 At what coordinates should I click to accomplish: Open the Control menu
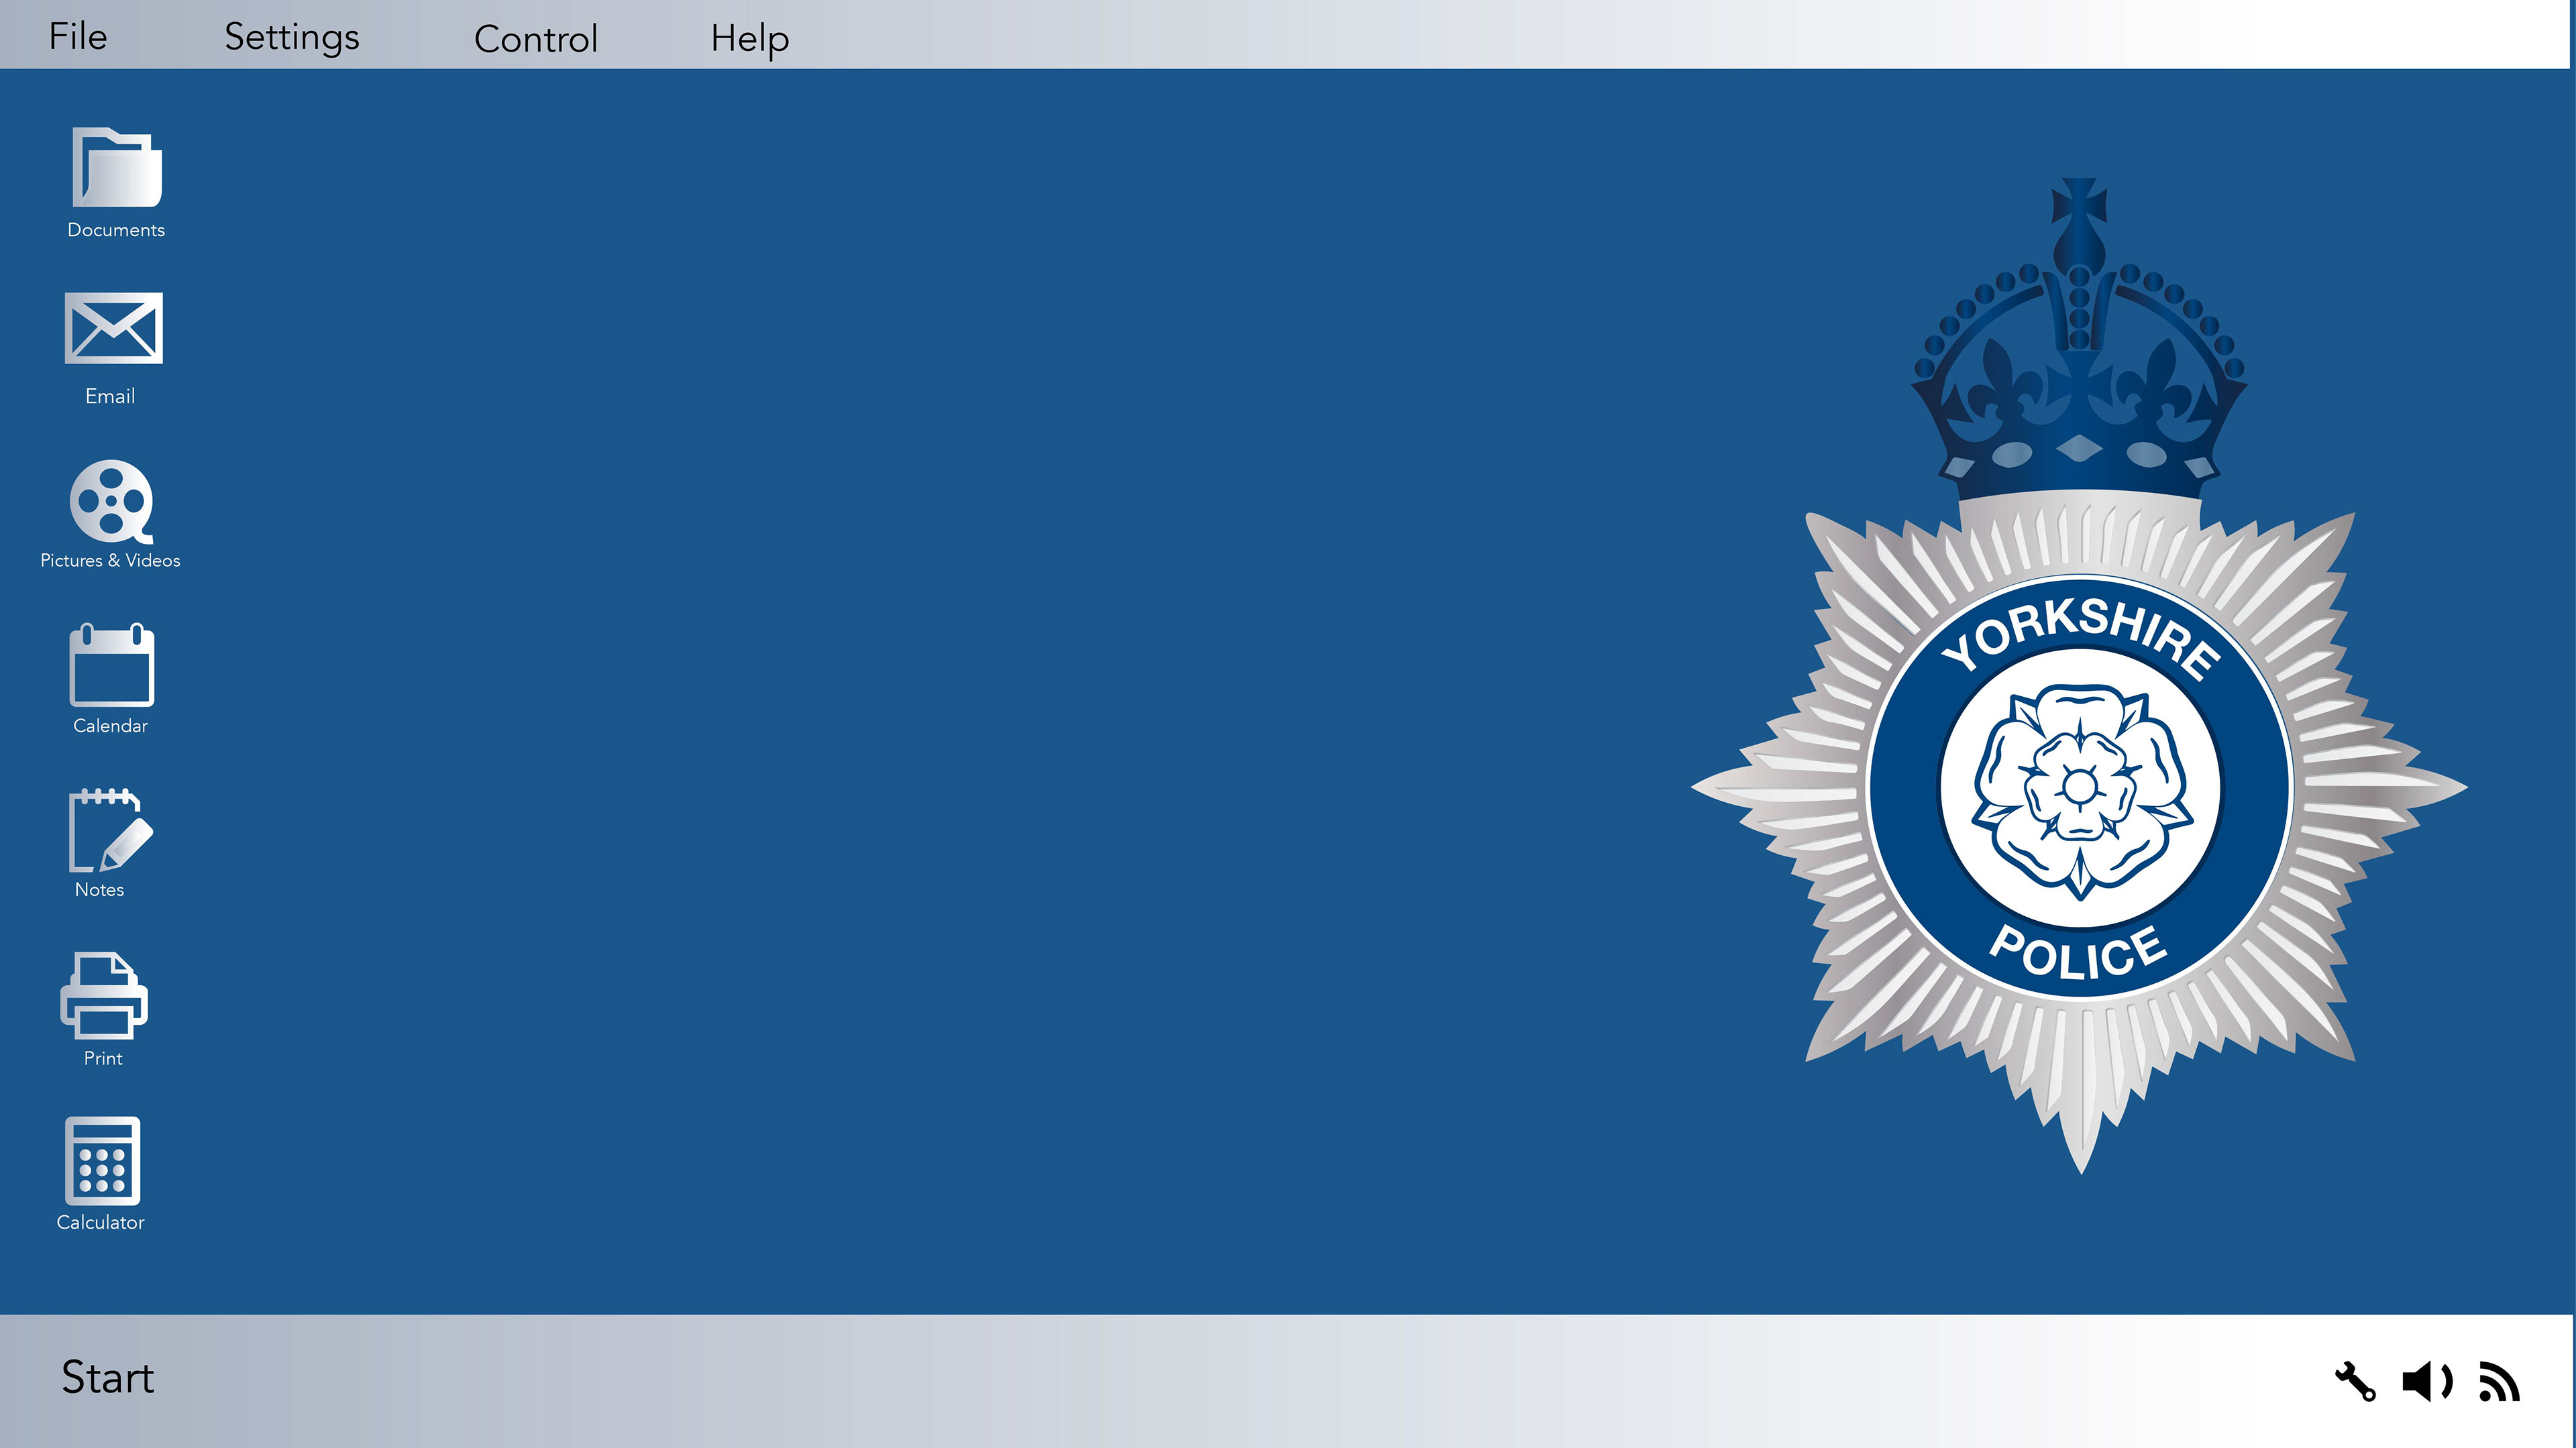[536, 39]
